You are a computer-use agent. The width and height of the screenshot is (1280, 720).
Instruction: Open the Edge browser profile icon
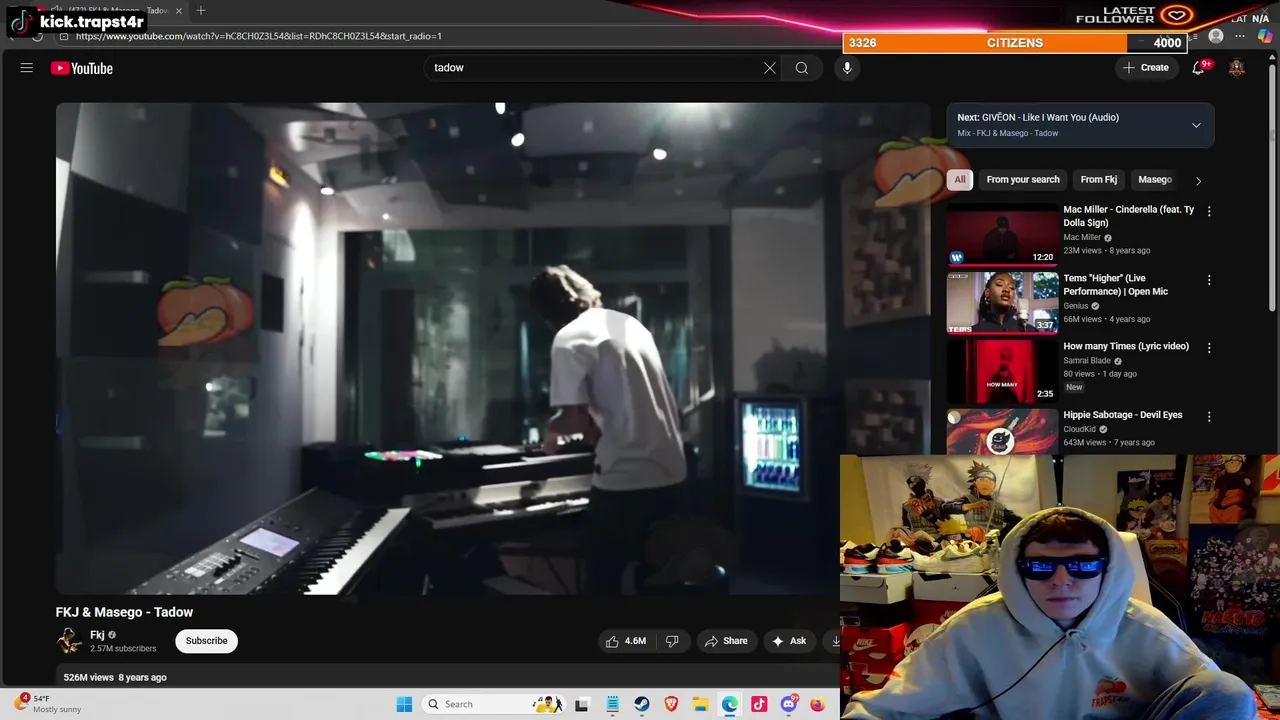pyautogui.click(x=1216, y=36)
